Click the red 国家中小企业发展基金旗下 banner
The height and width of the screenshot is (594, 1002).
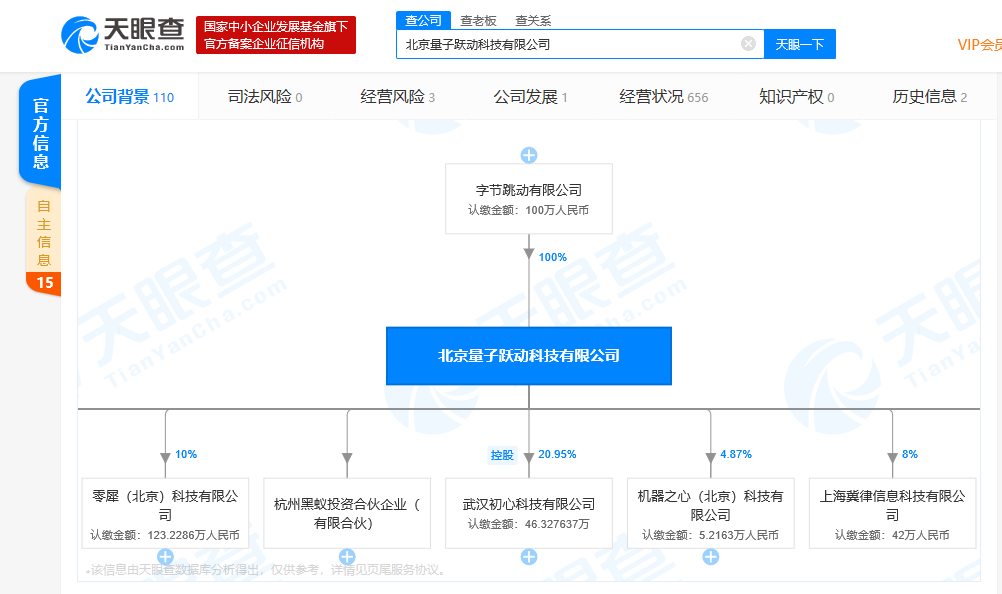tap(276, 35)
